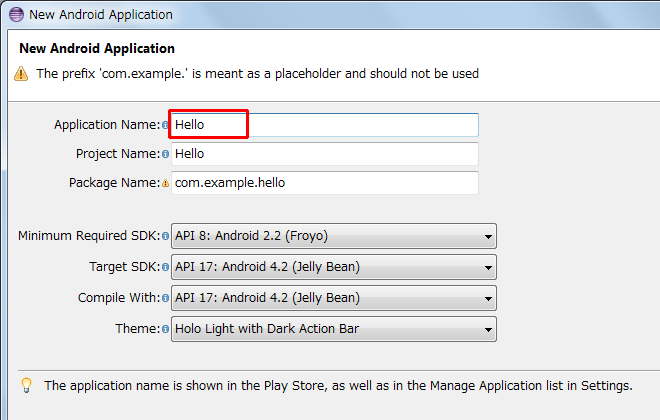Click the info icon beside Minimum Required SDK
The width and height of the screenshot is (660, 420).
(x=165, y=237)
